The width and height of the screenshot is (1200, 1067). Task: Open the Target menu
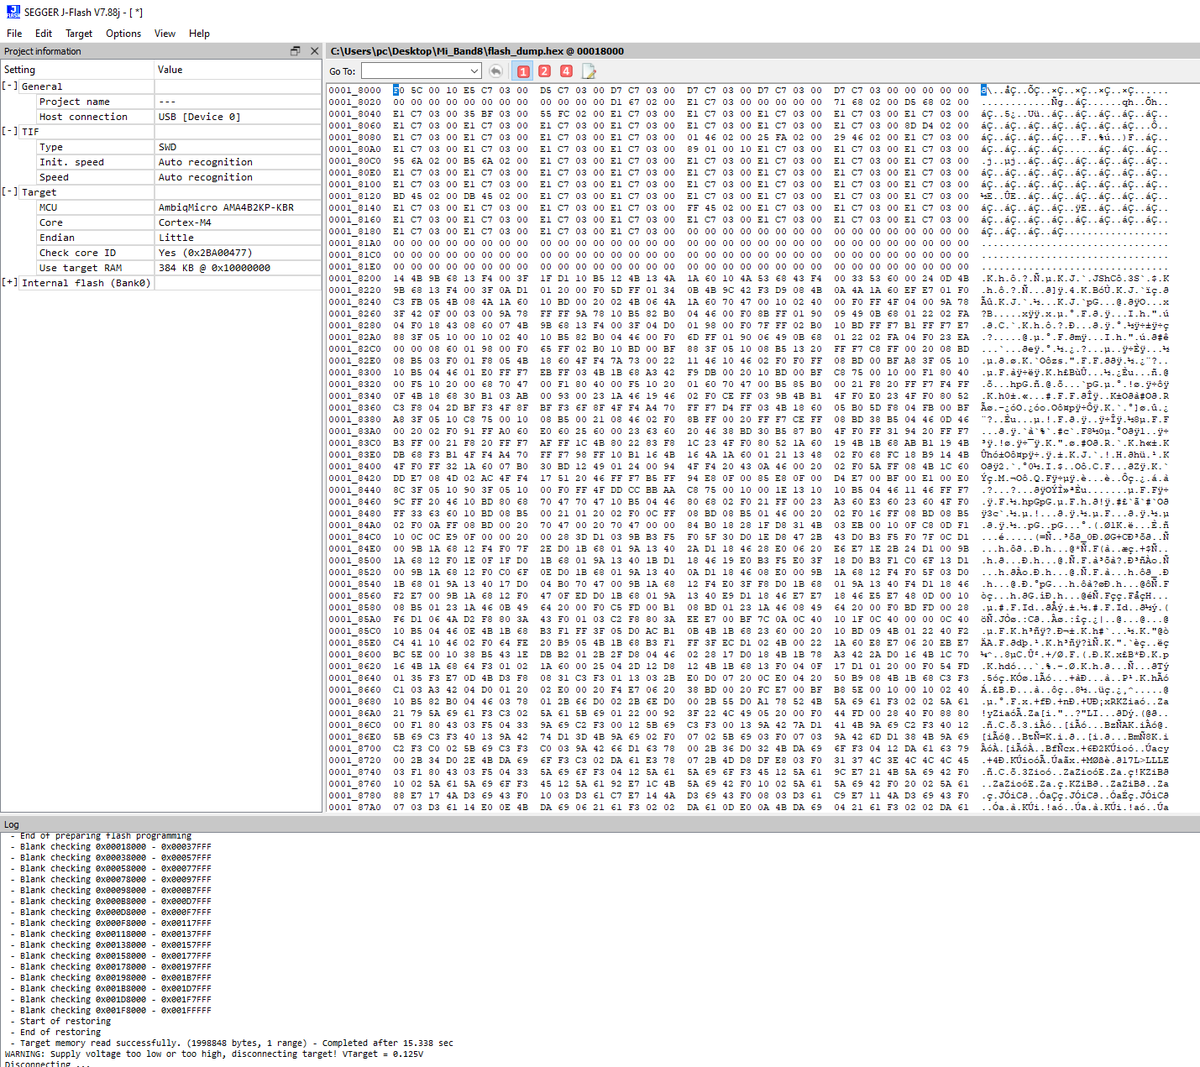[79, 33]
